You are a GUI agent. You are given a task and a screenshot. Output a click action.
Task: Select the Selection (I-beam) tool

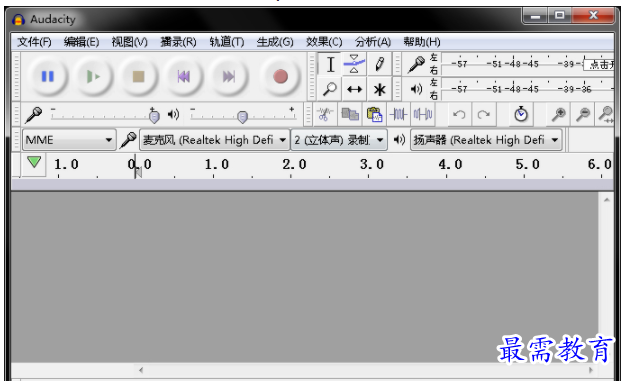[x=330, y=64]
